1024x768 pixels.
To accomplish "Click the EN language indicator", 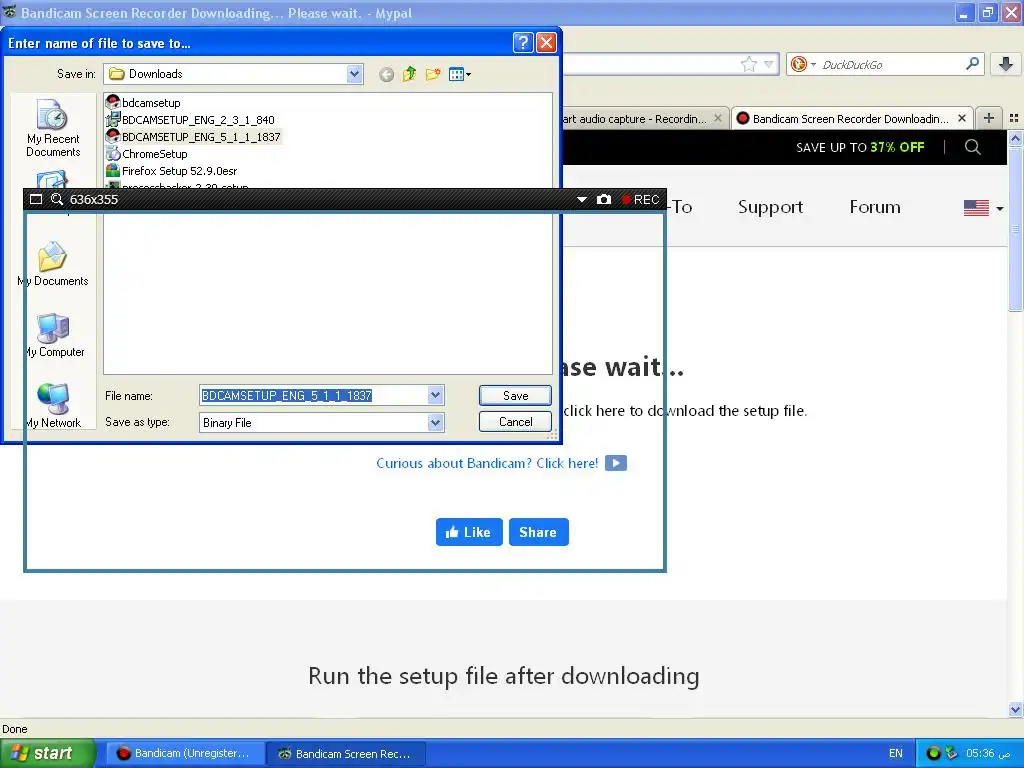I will (896, 753).
